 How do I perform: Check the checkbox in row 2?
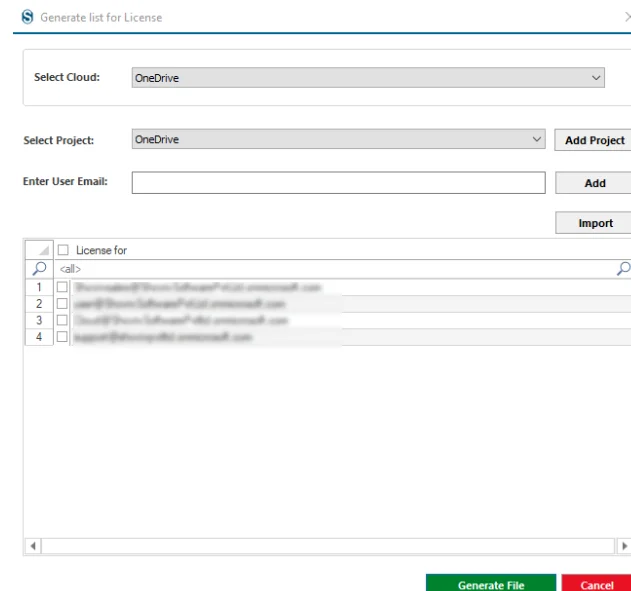[62, 303]
